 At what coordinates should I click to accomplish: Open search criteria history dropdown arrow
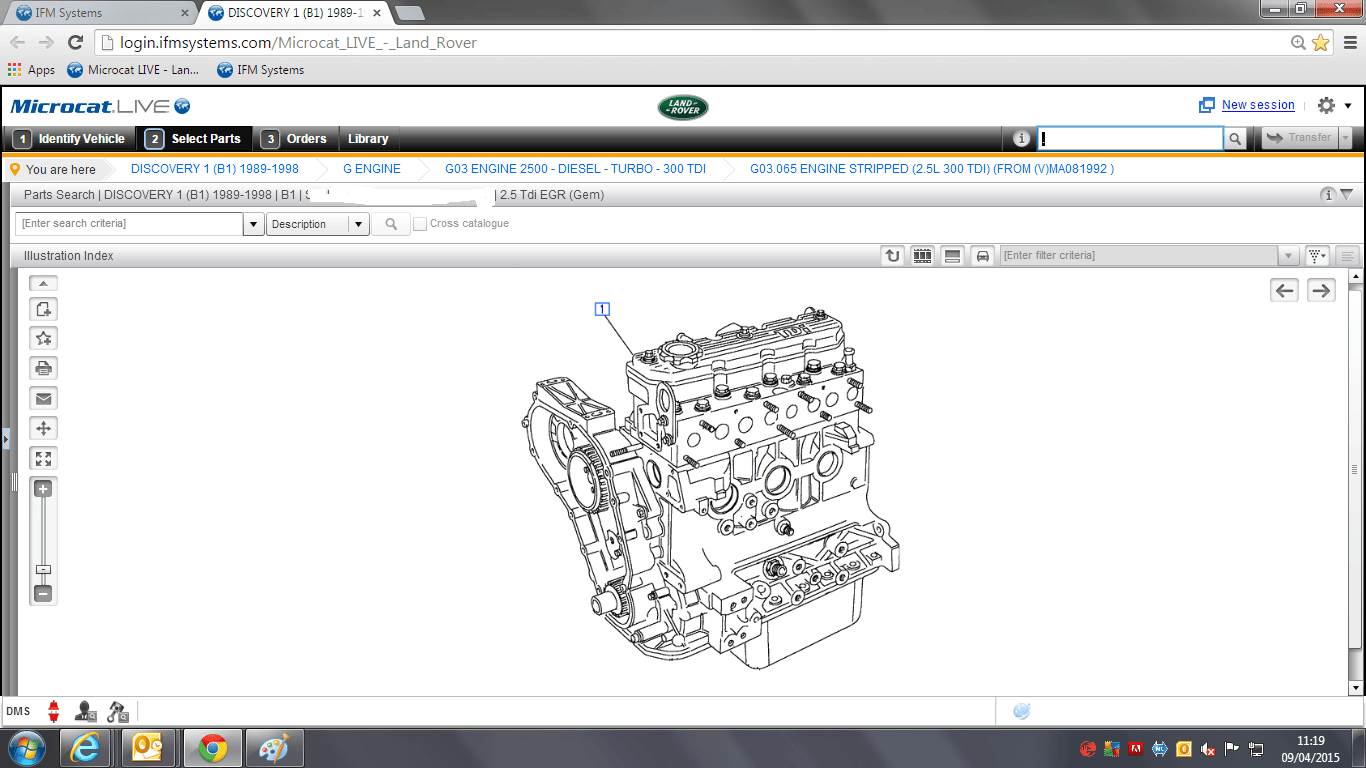pos(254,224)
